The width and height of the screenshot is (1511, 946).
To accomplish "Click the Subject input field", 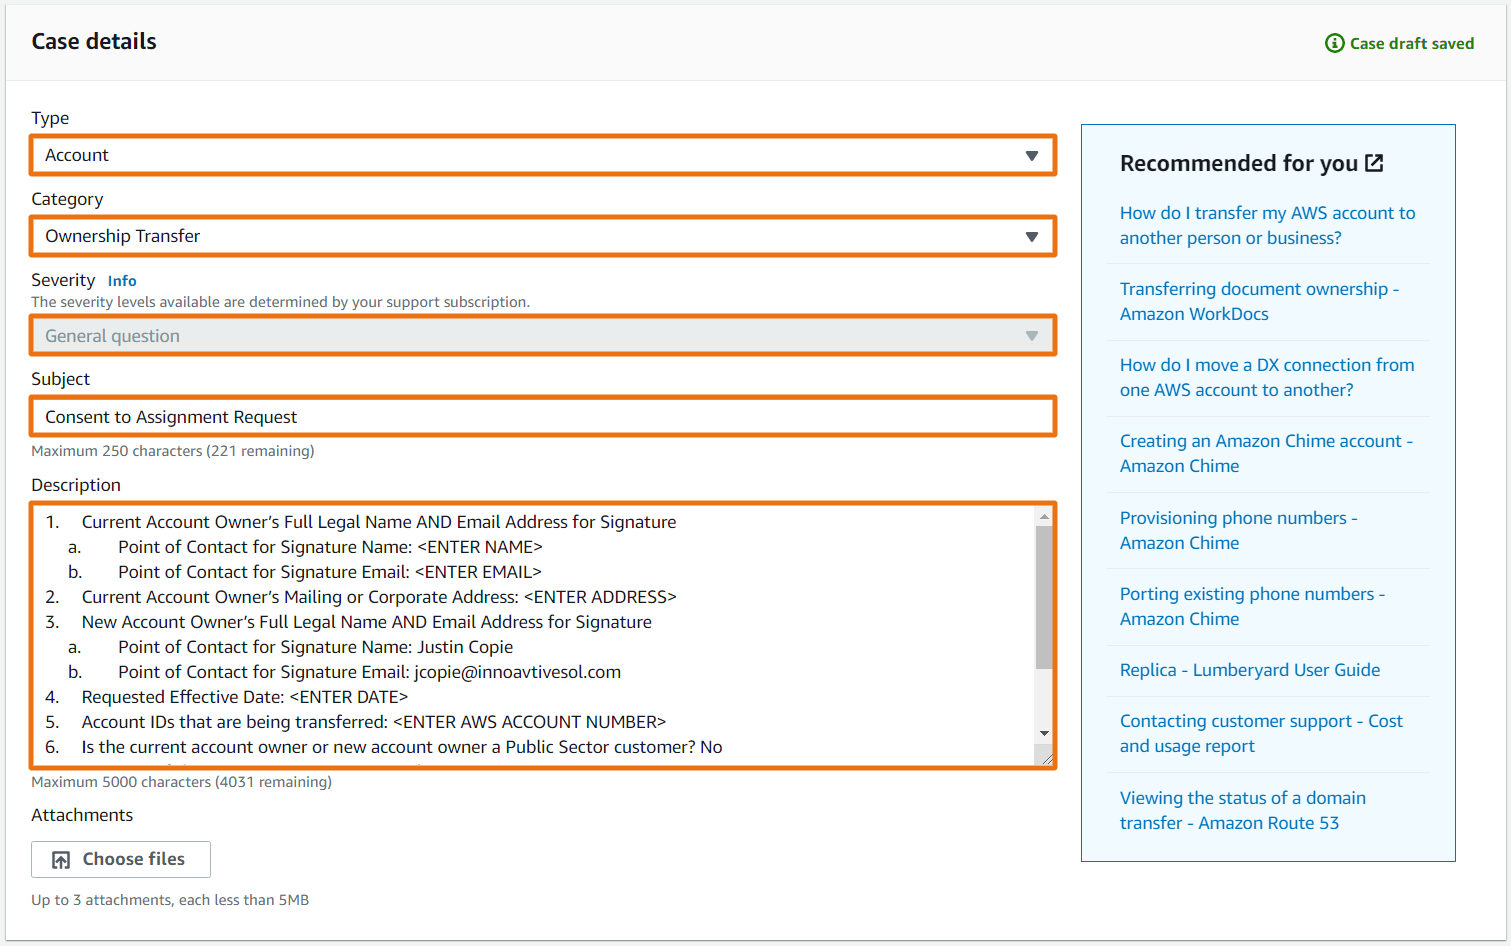I will coord(543,417).
